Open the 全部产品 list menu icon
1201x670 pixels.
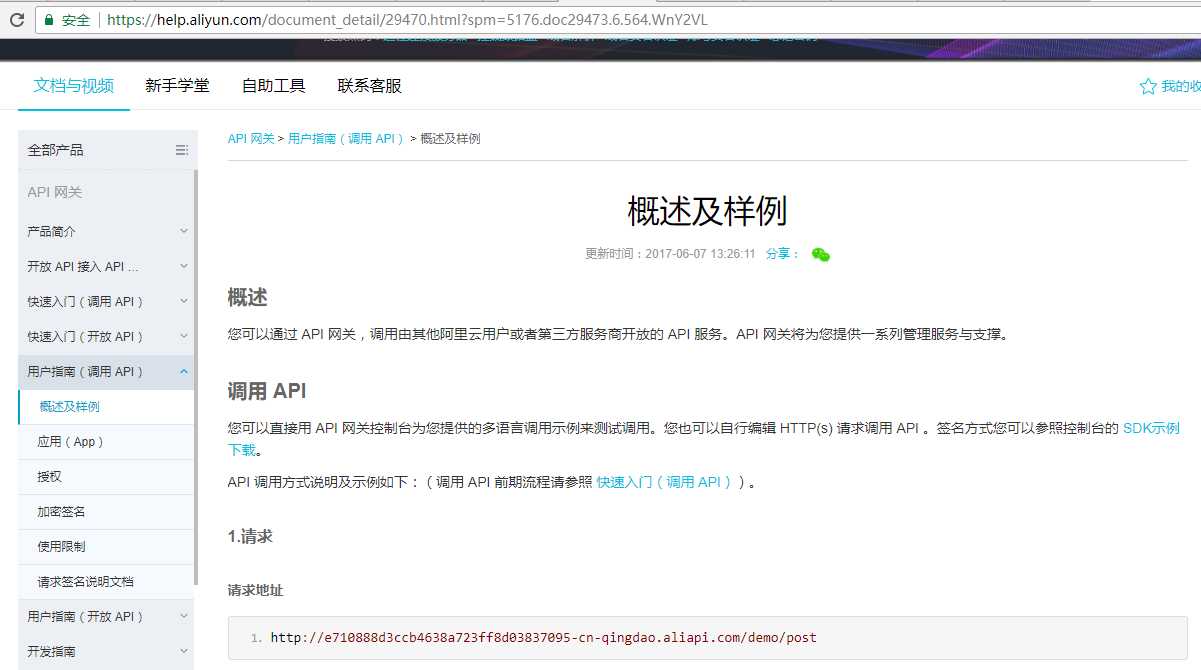(181, 150)
